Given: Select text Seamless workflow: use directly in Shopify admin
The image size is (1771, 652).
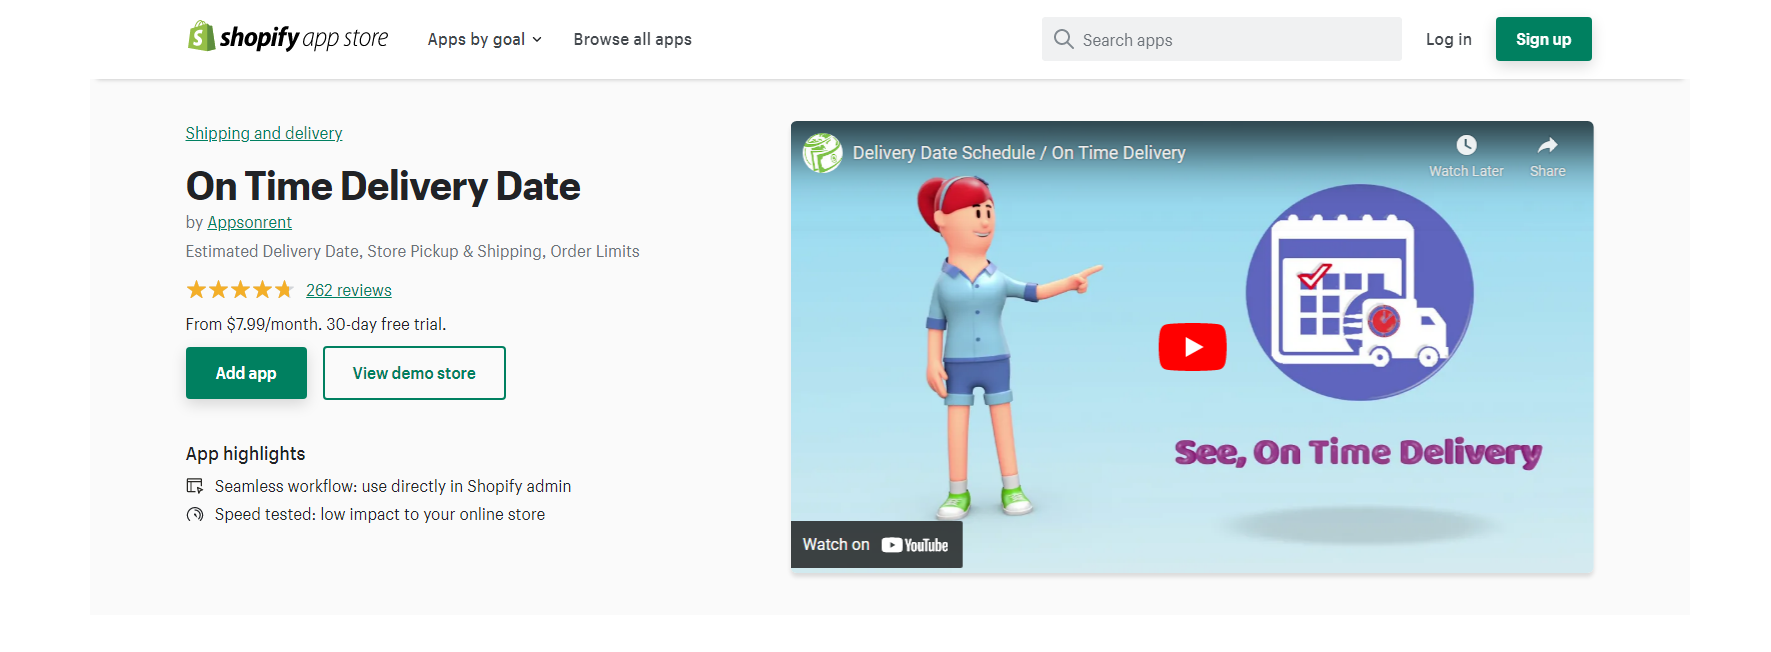Looking at the screenshot, I should (393, 486).
